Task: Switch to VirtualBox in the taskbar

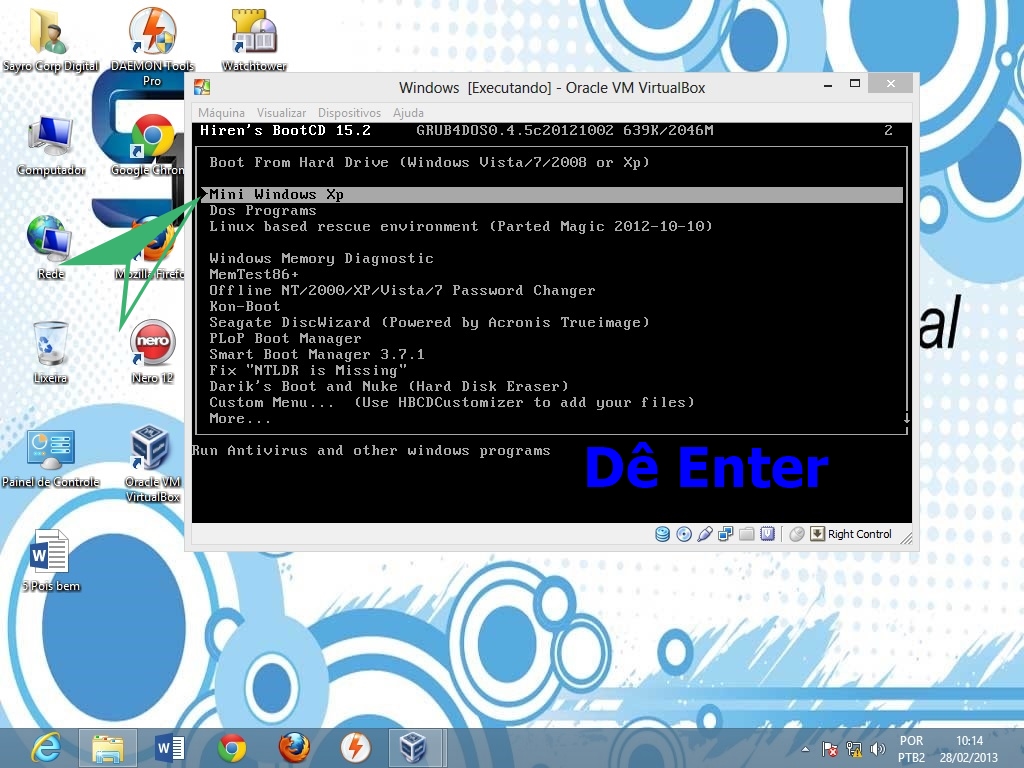Action: pos(417,748)
